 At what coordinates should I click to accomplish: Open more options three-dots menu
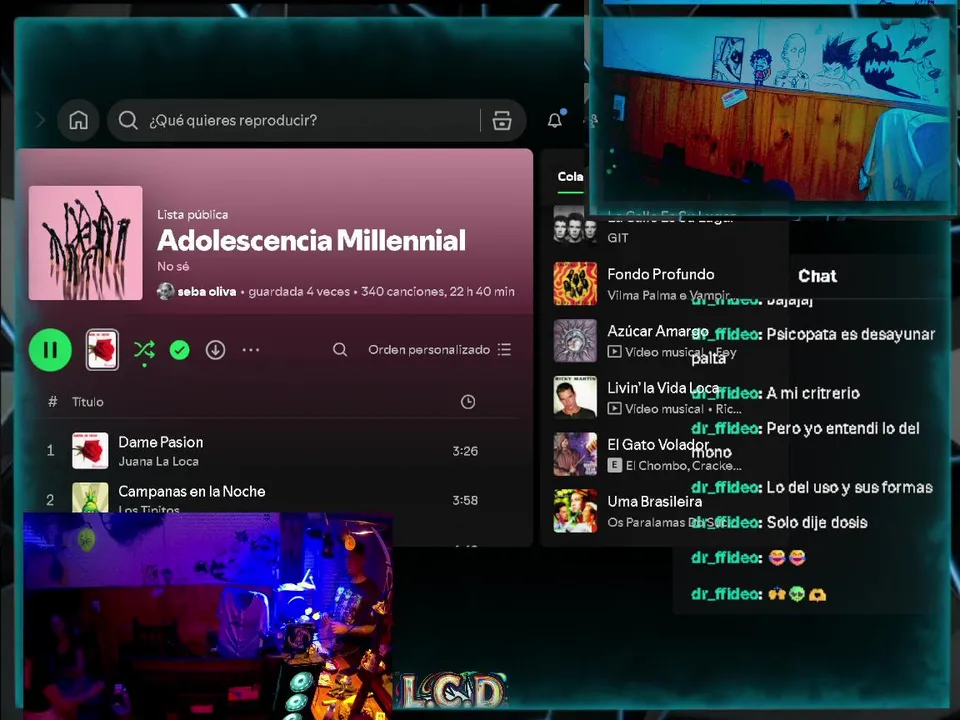[251, 350]
